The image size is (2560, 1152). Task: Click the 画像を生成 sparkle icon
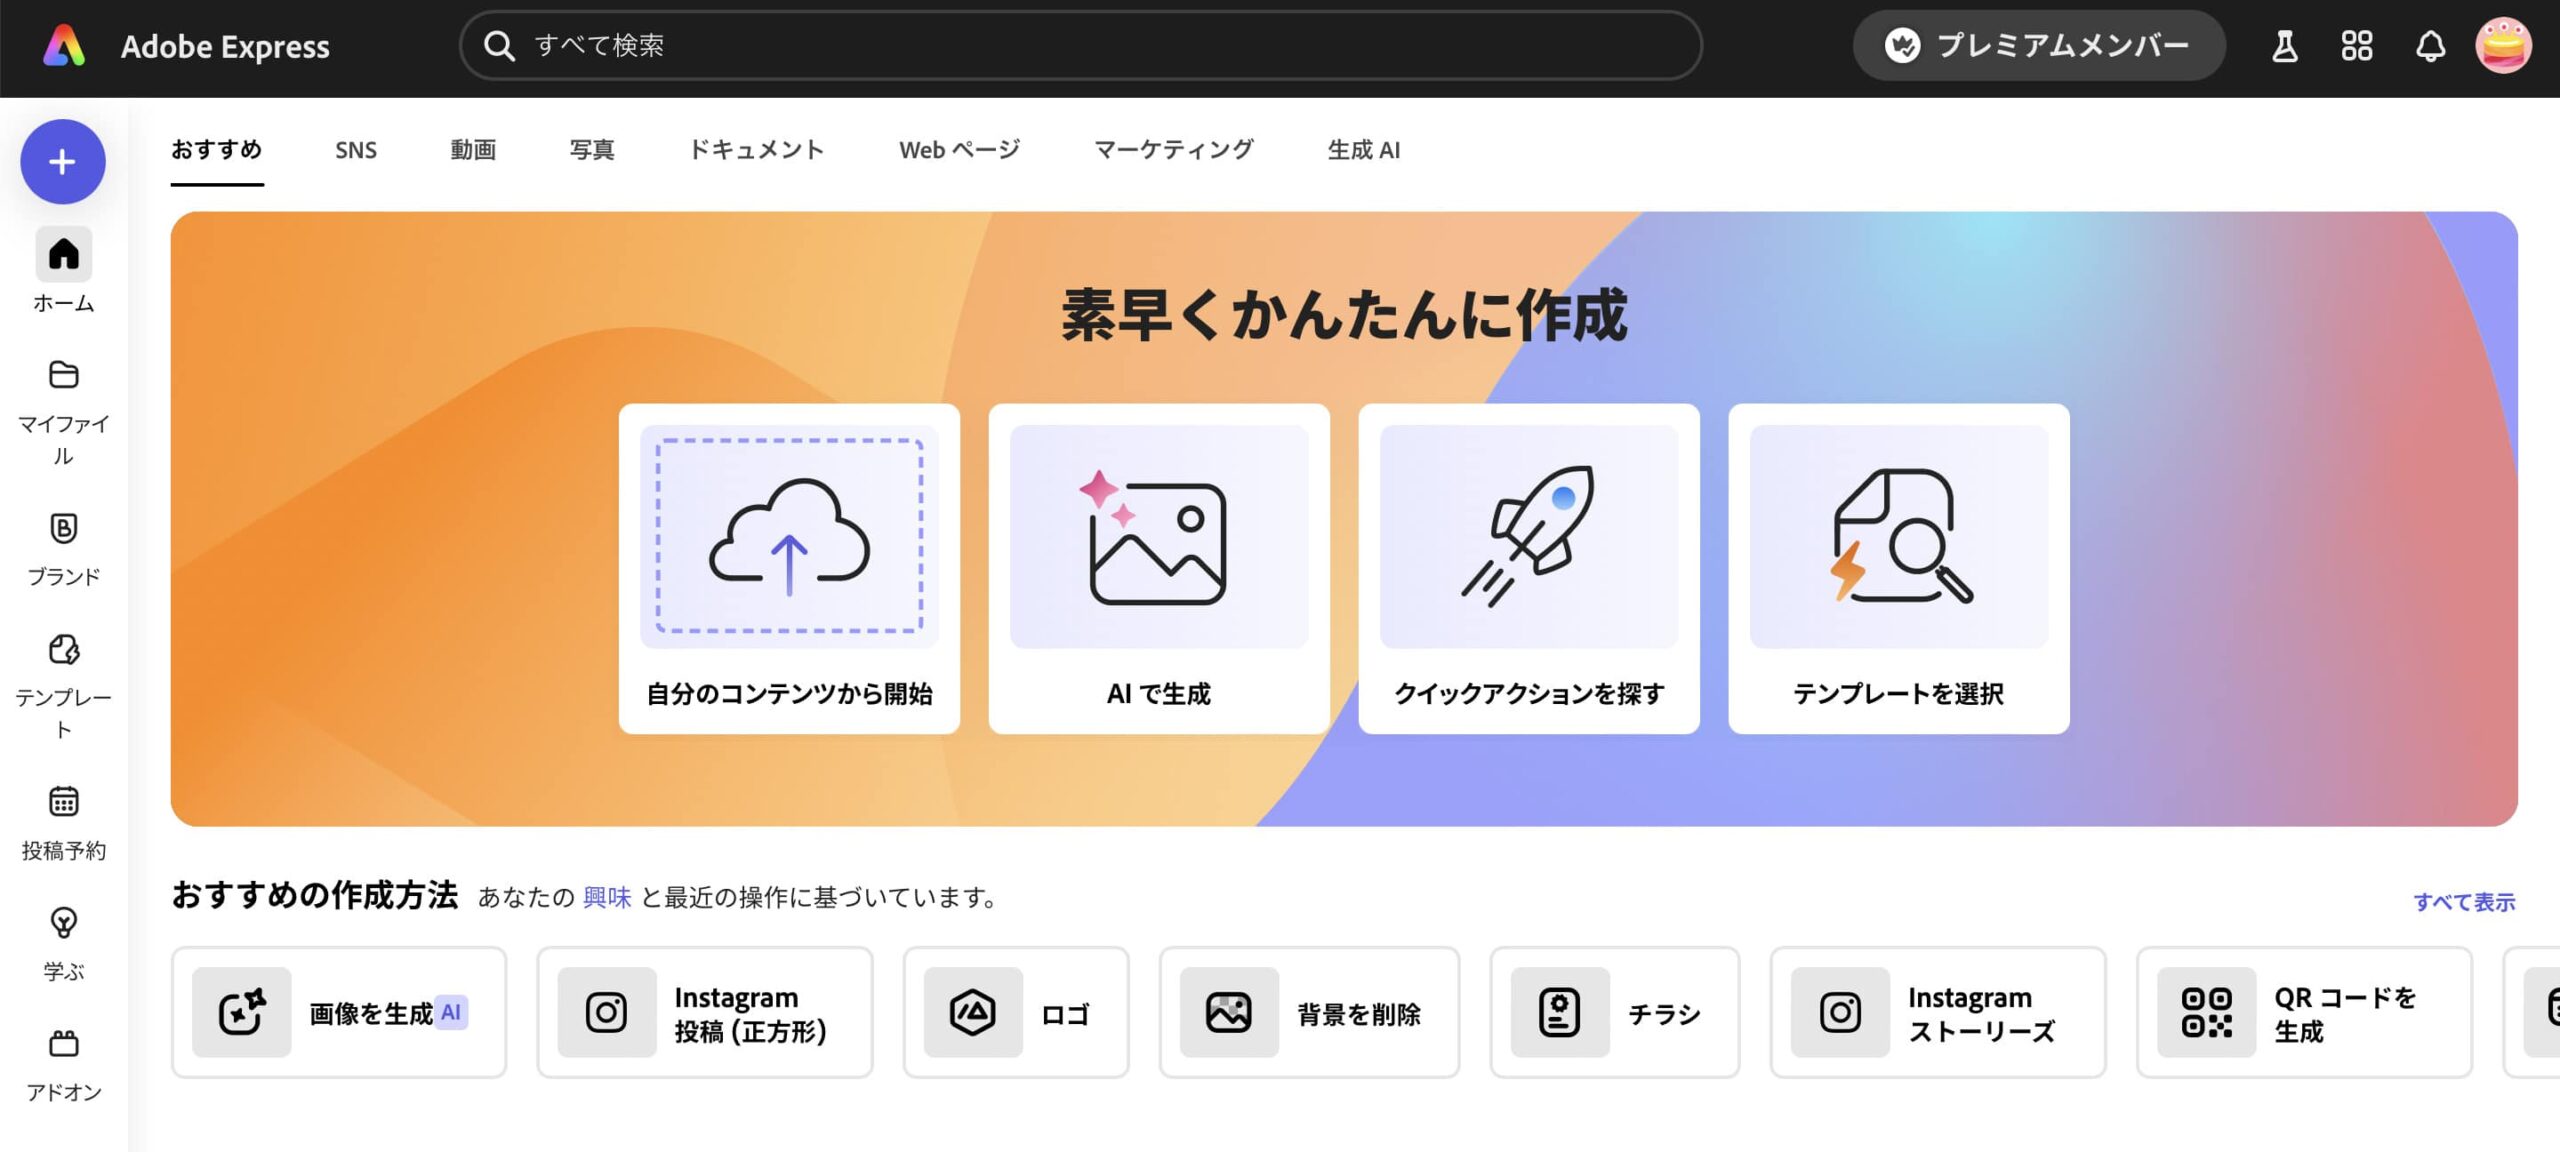coord(242,1012)
